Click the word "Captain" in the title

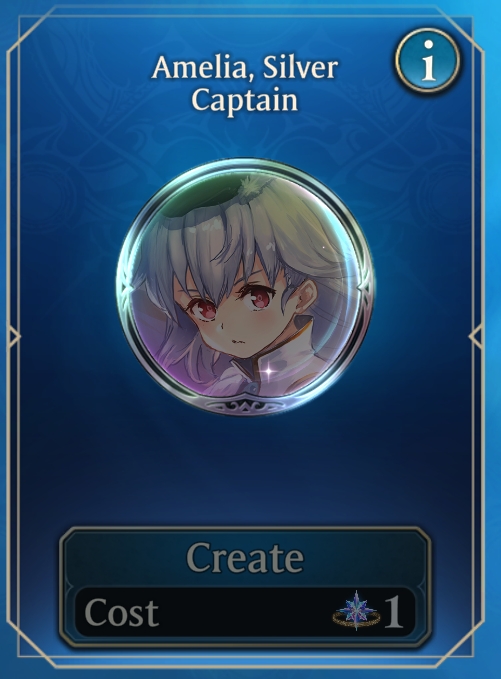(245, 101)
